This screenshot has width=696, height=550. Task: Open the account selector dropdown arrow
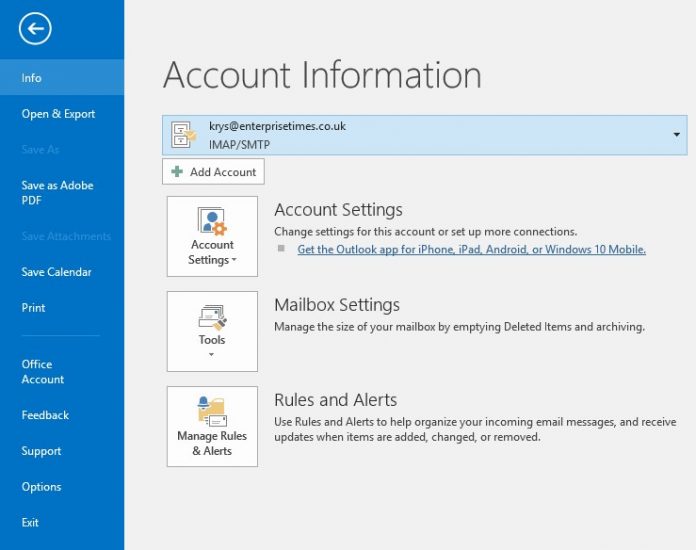tap(676, 135)
